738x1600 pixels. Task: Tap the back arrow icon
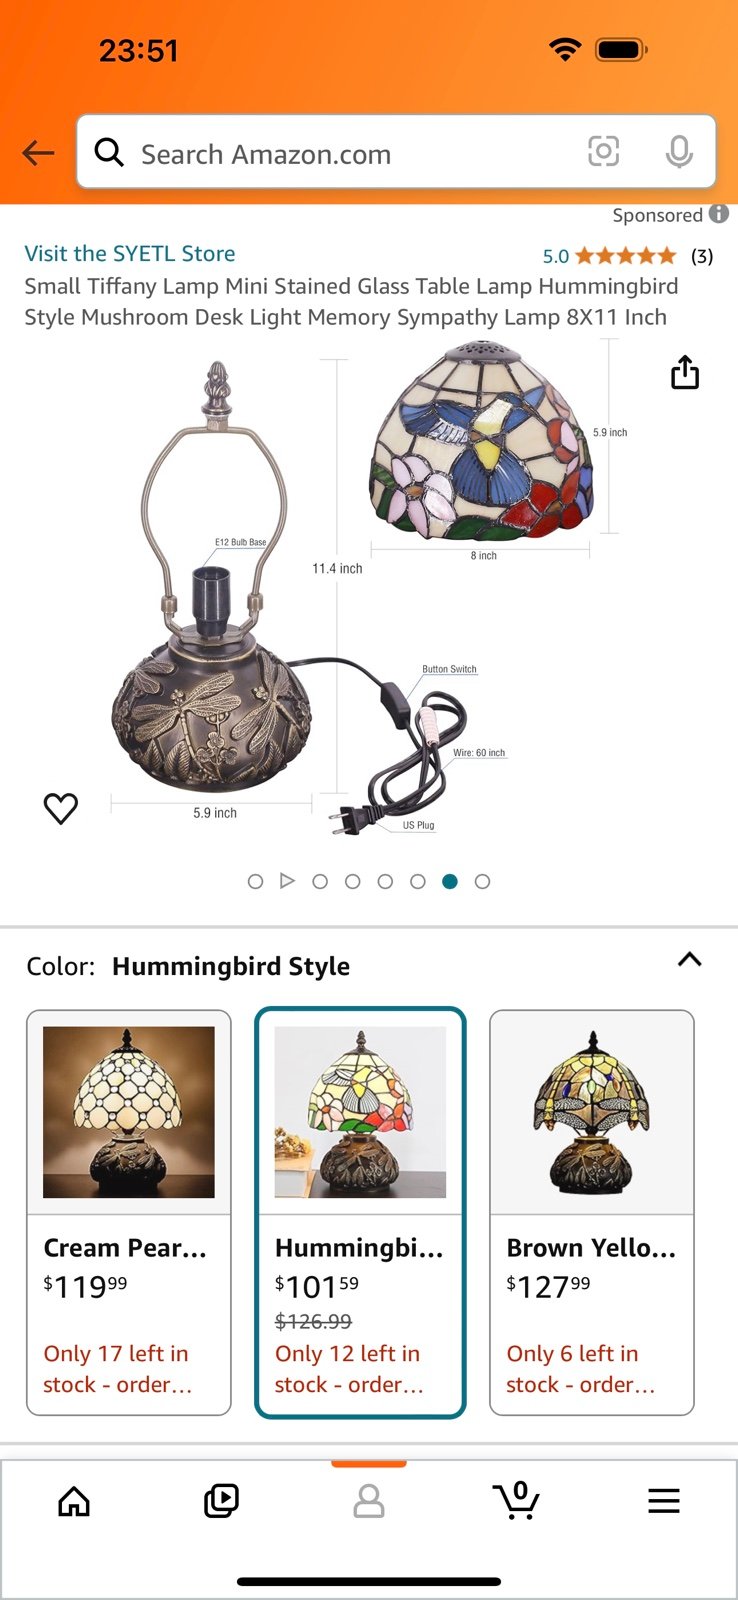click(38, 153)
